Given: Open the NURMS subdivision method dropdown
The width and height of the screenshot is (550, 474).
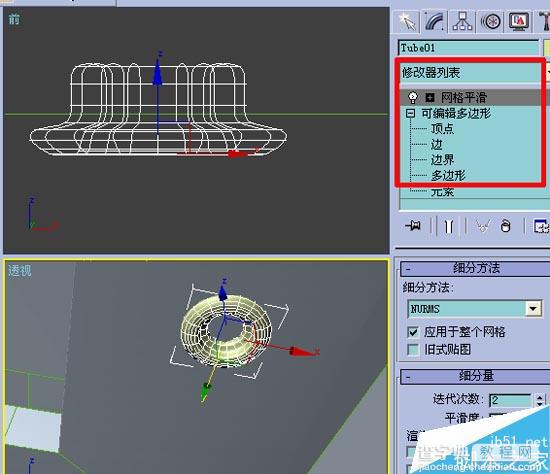Looking at the screenshot, I should 533,309.
